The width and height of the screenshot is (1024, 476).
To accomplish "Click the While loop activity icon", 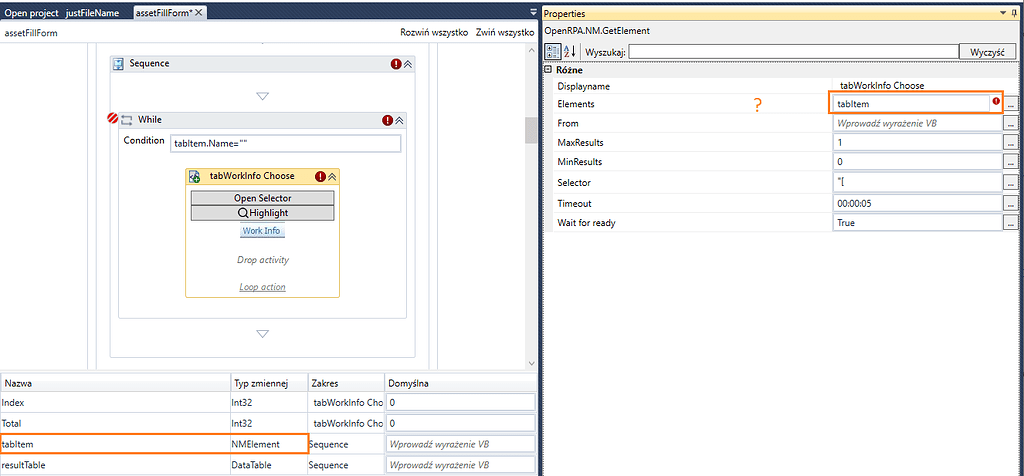I will click(127, 120).
